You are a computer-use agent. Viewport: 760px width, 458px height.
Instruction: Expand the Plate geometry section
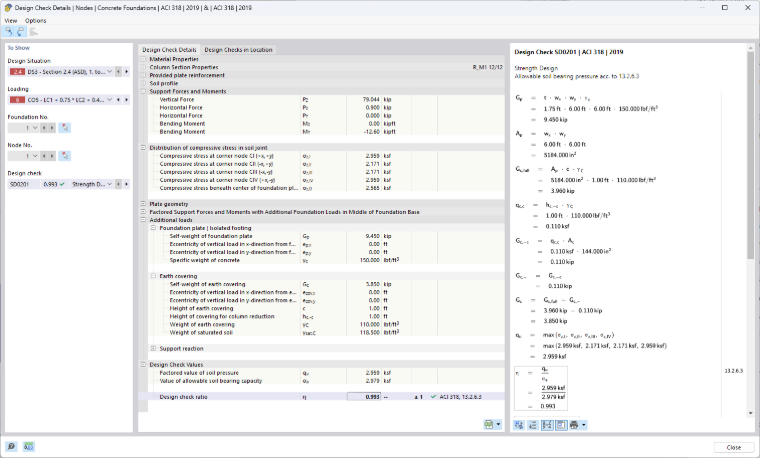click(143, 204)
